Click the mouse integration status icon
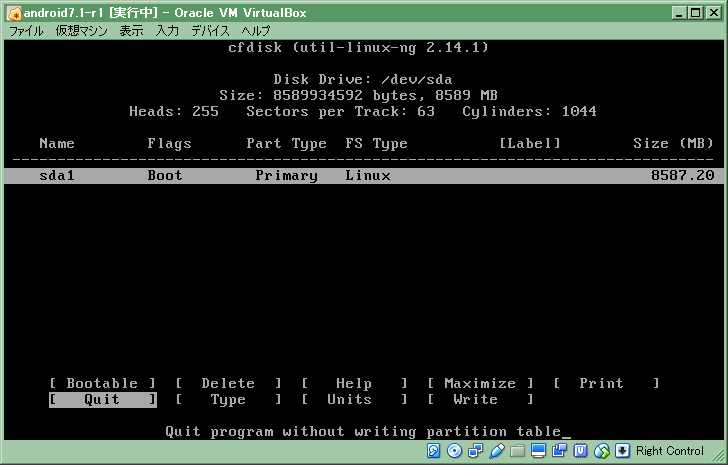 coord(602,451)
